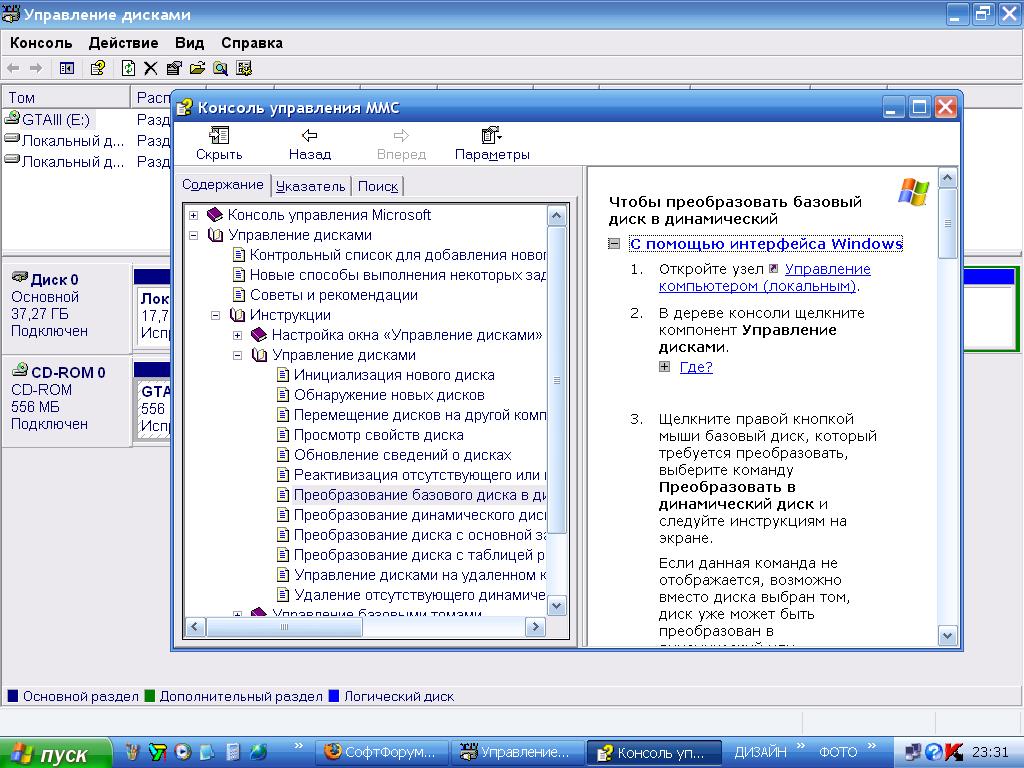Toggle the console tree show/hide toolbar icon

point(67,68)
